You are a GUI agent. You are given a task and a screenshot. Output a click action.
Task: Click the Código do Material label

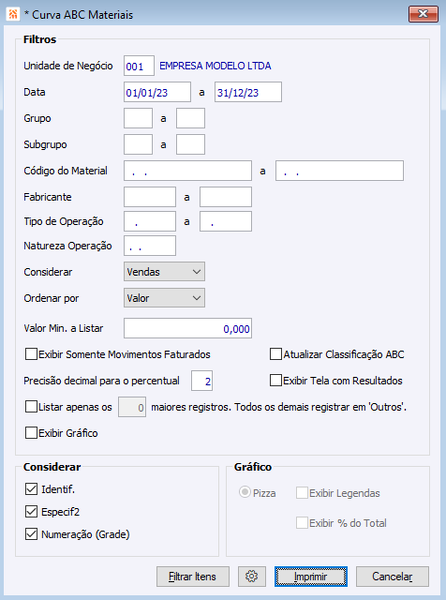[65, 171]
